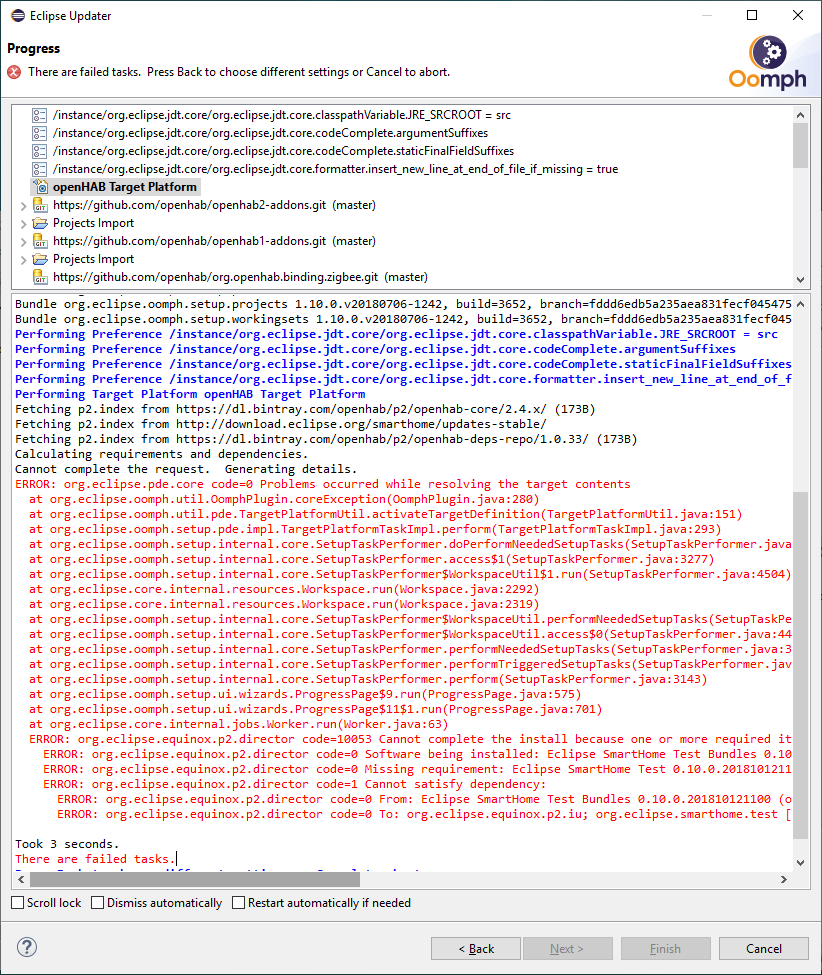Image resolution: width=822 pixels, height=975 pixels.
Task: Cancel the Eclipse Updater wizard
Action: pyautogui.click(x=764, y=948)
